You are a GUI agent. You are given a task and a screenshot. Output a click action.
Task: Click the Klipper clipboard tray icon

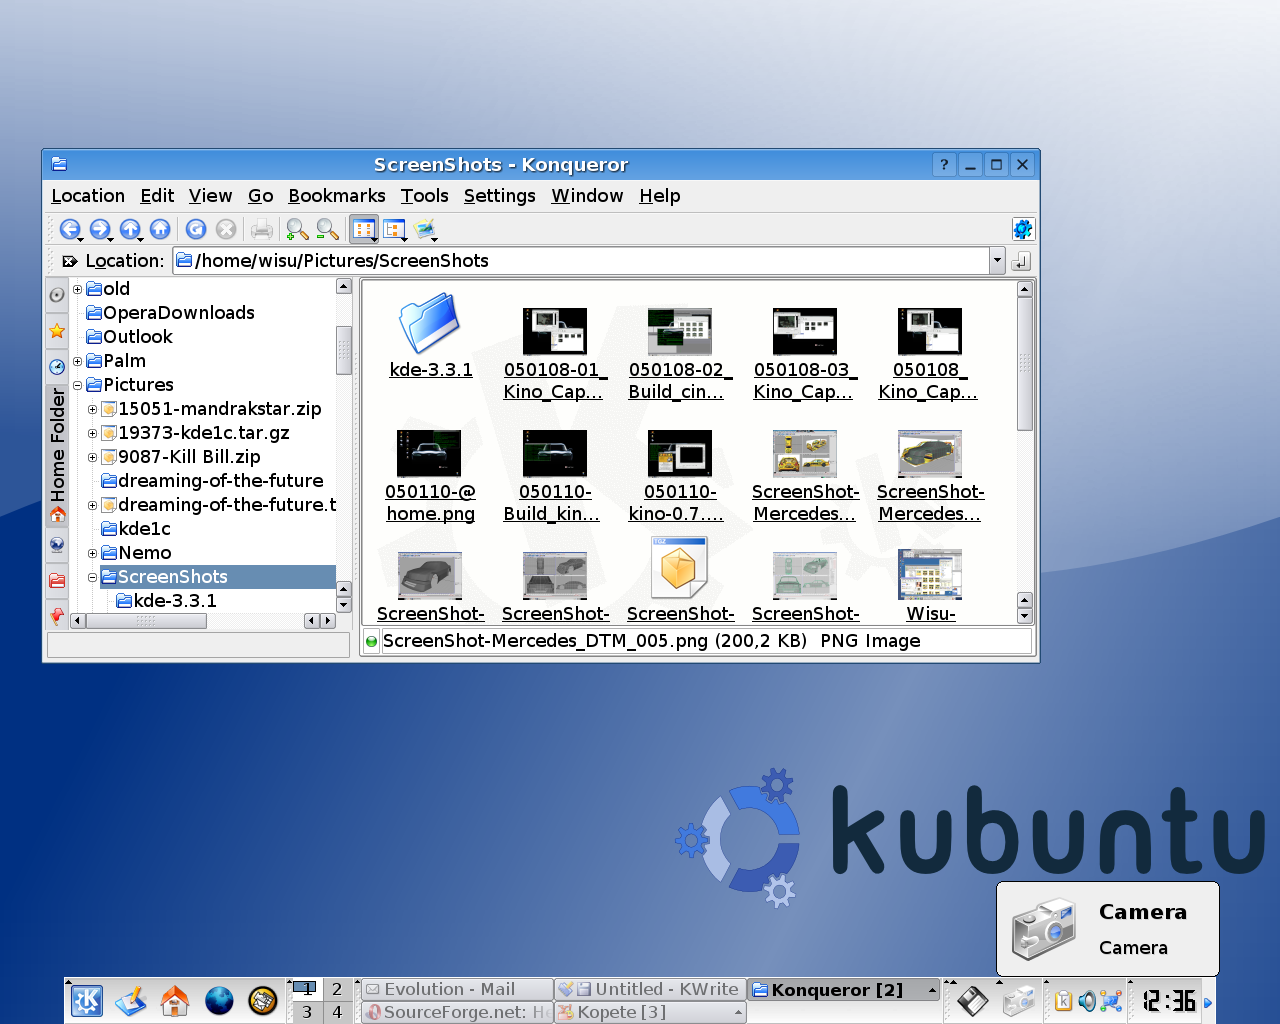(x=1063, y=1000)
